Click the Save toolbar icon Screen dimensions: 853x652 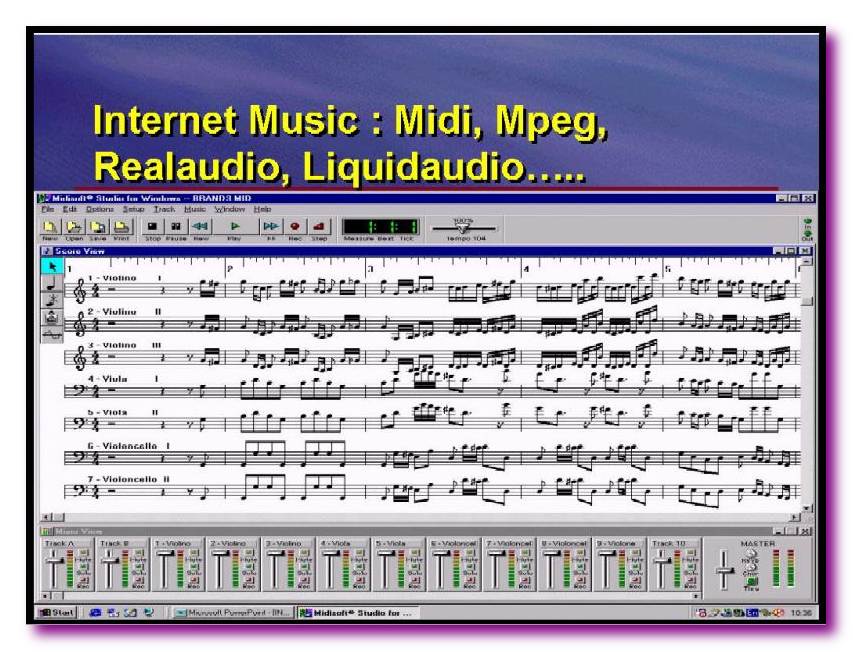pos(97,227)
